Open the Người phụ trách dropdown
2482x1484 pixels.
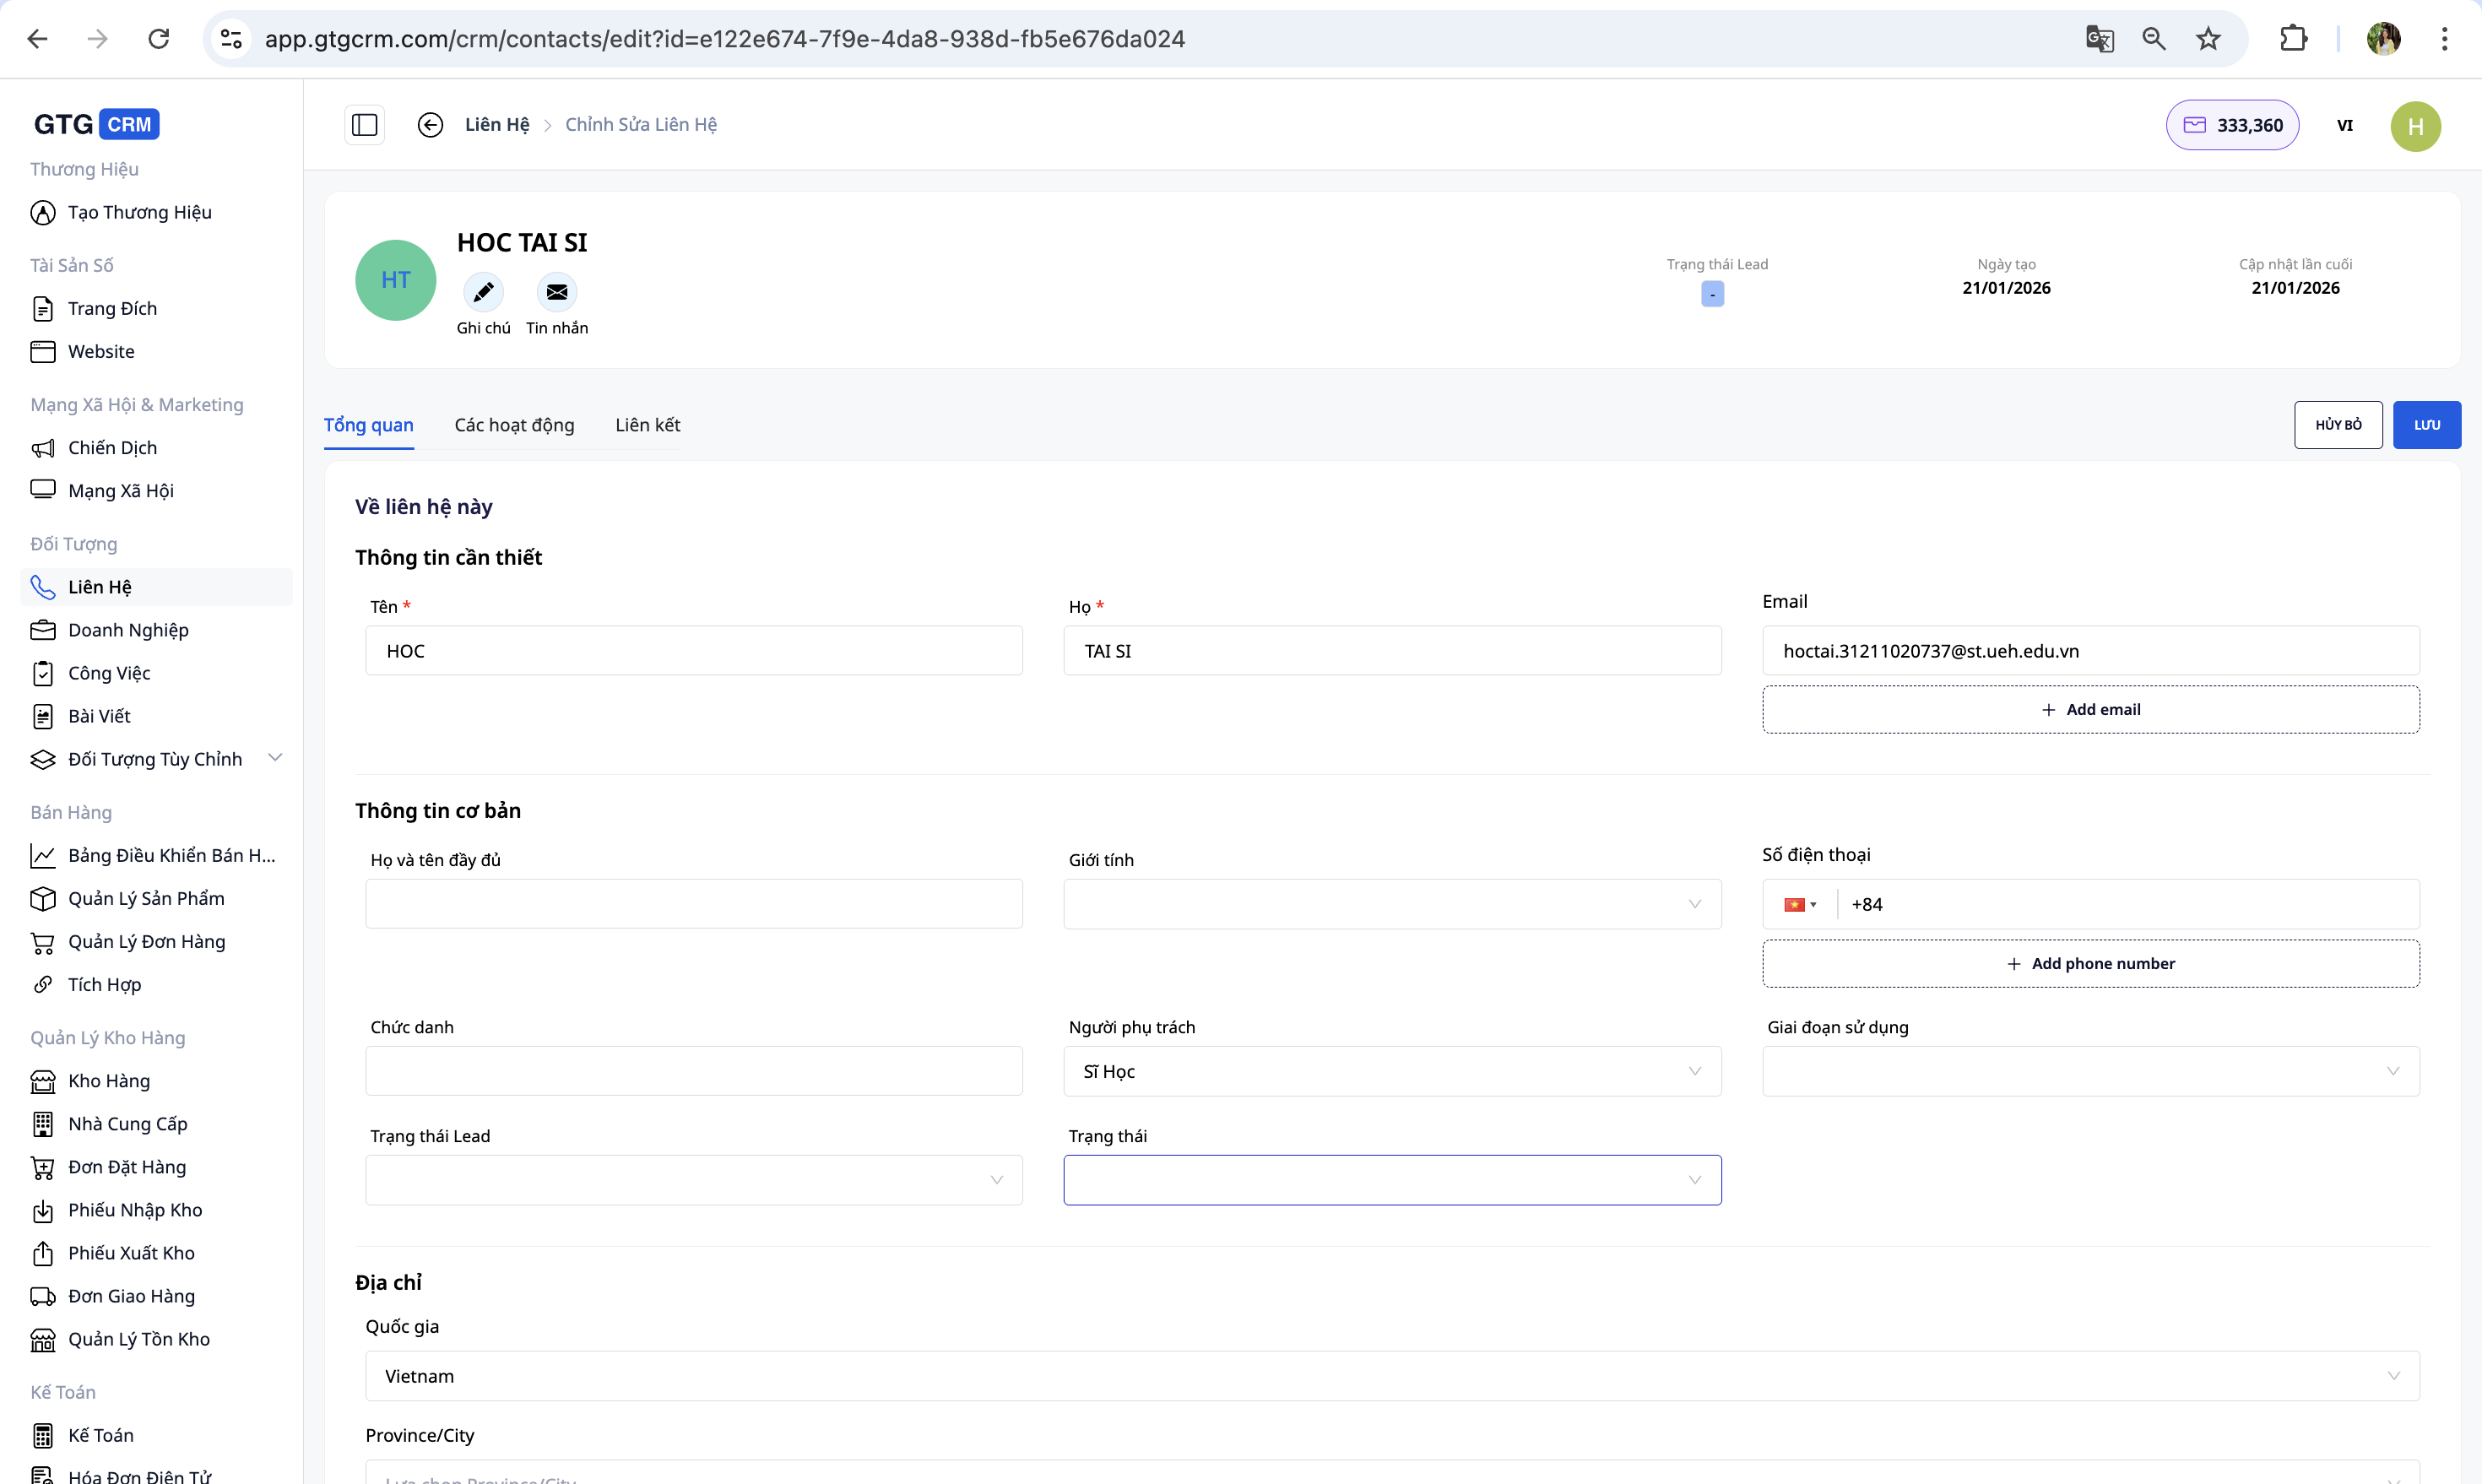[x=1391, y=1071]
